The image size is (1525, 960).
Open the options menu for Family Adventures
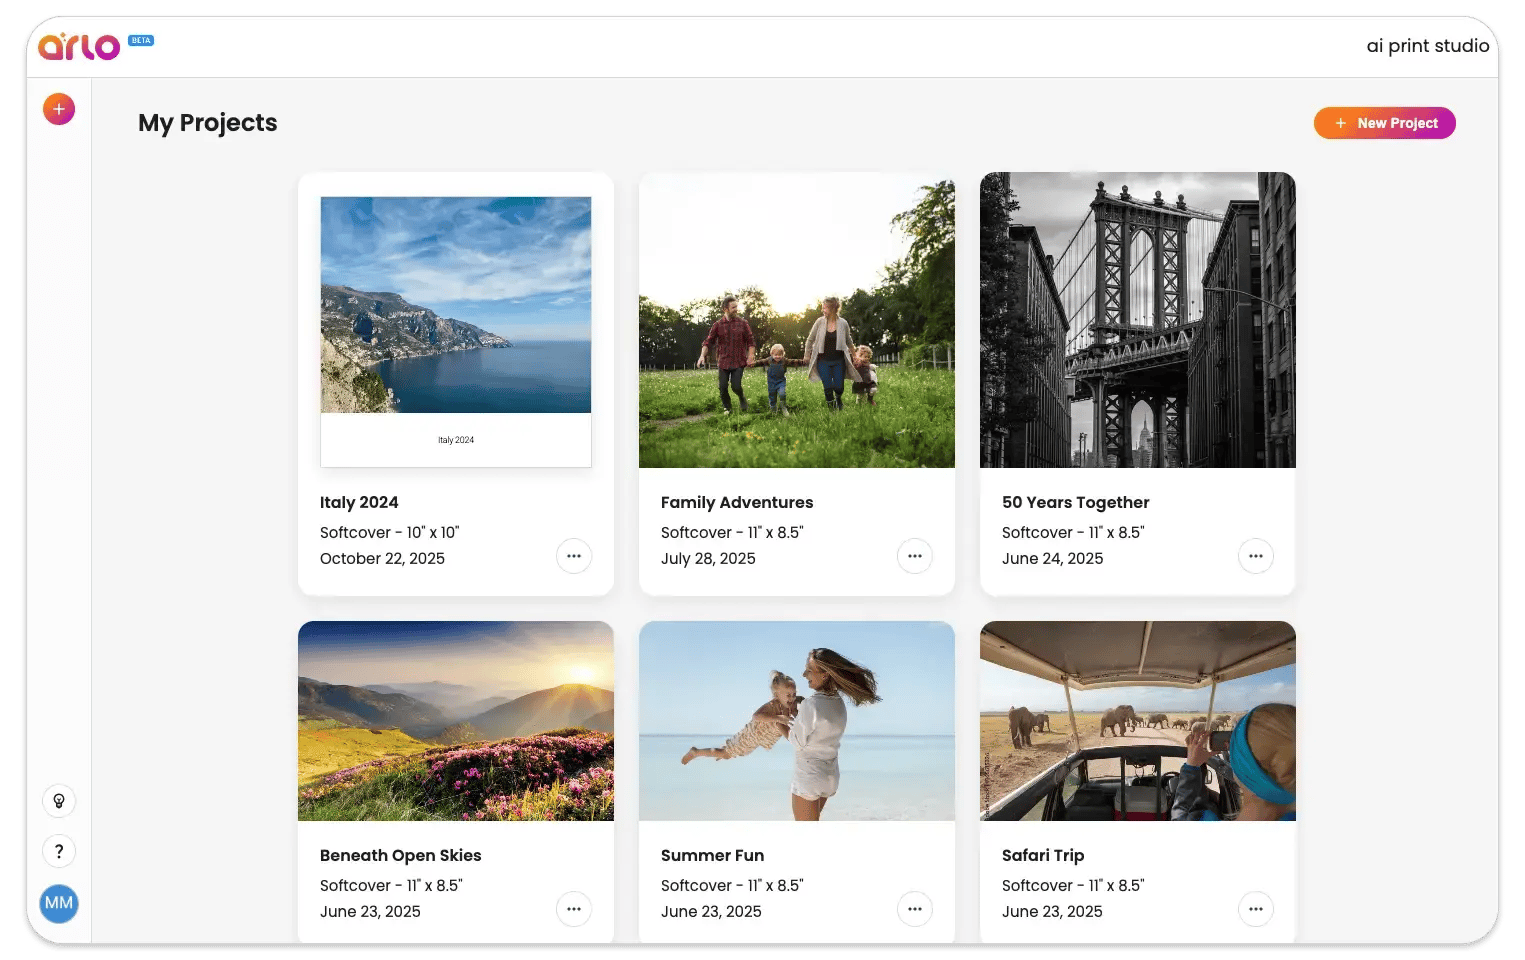[914, 556]
